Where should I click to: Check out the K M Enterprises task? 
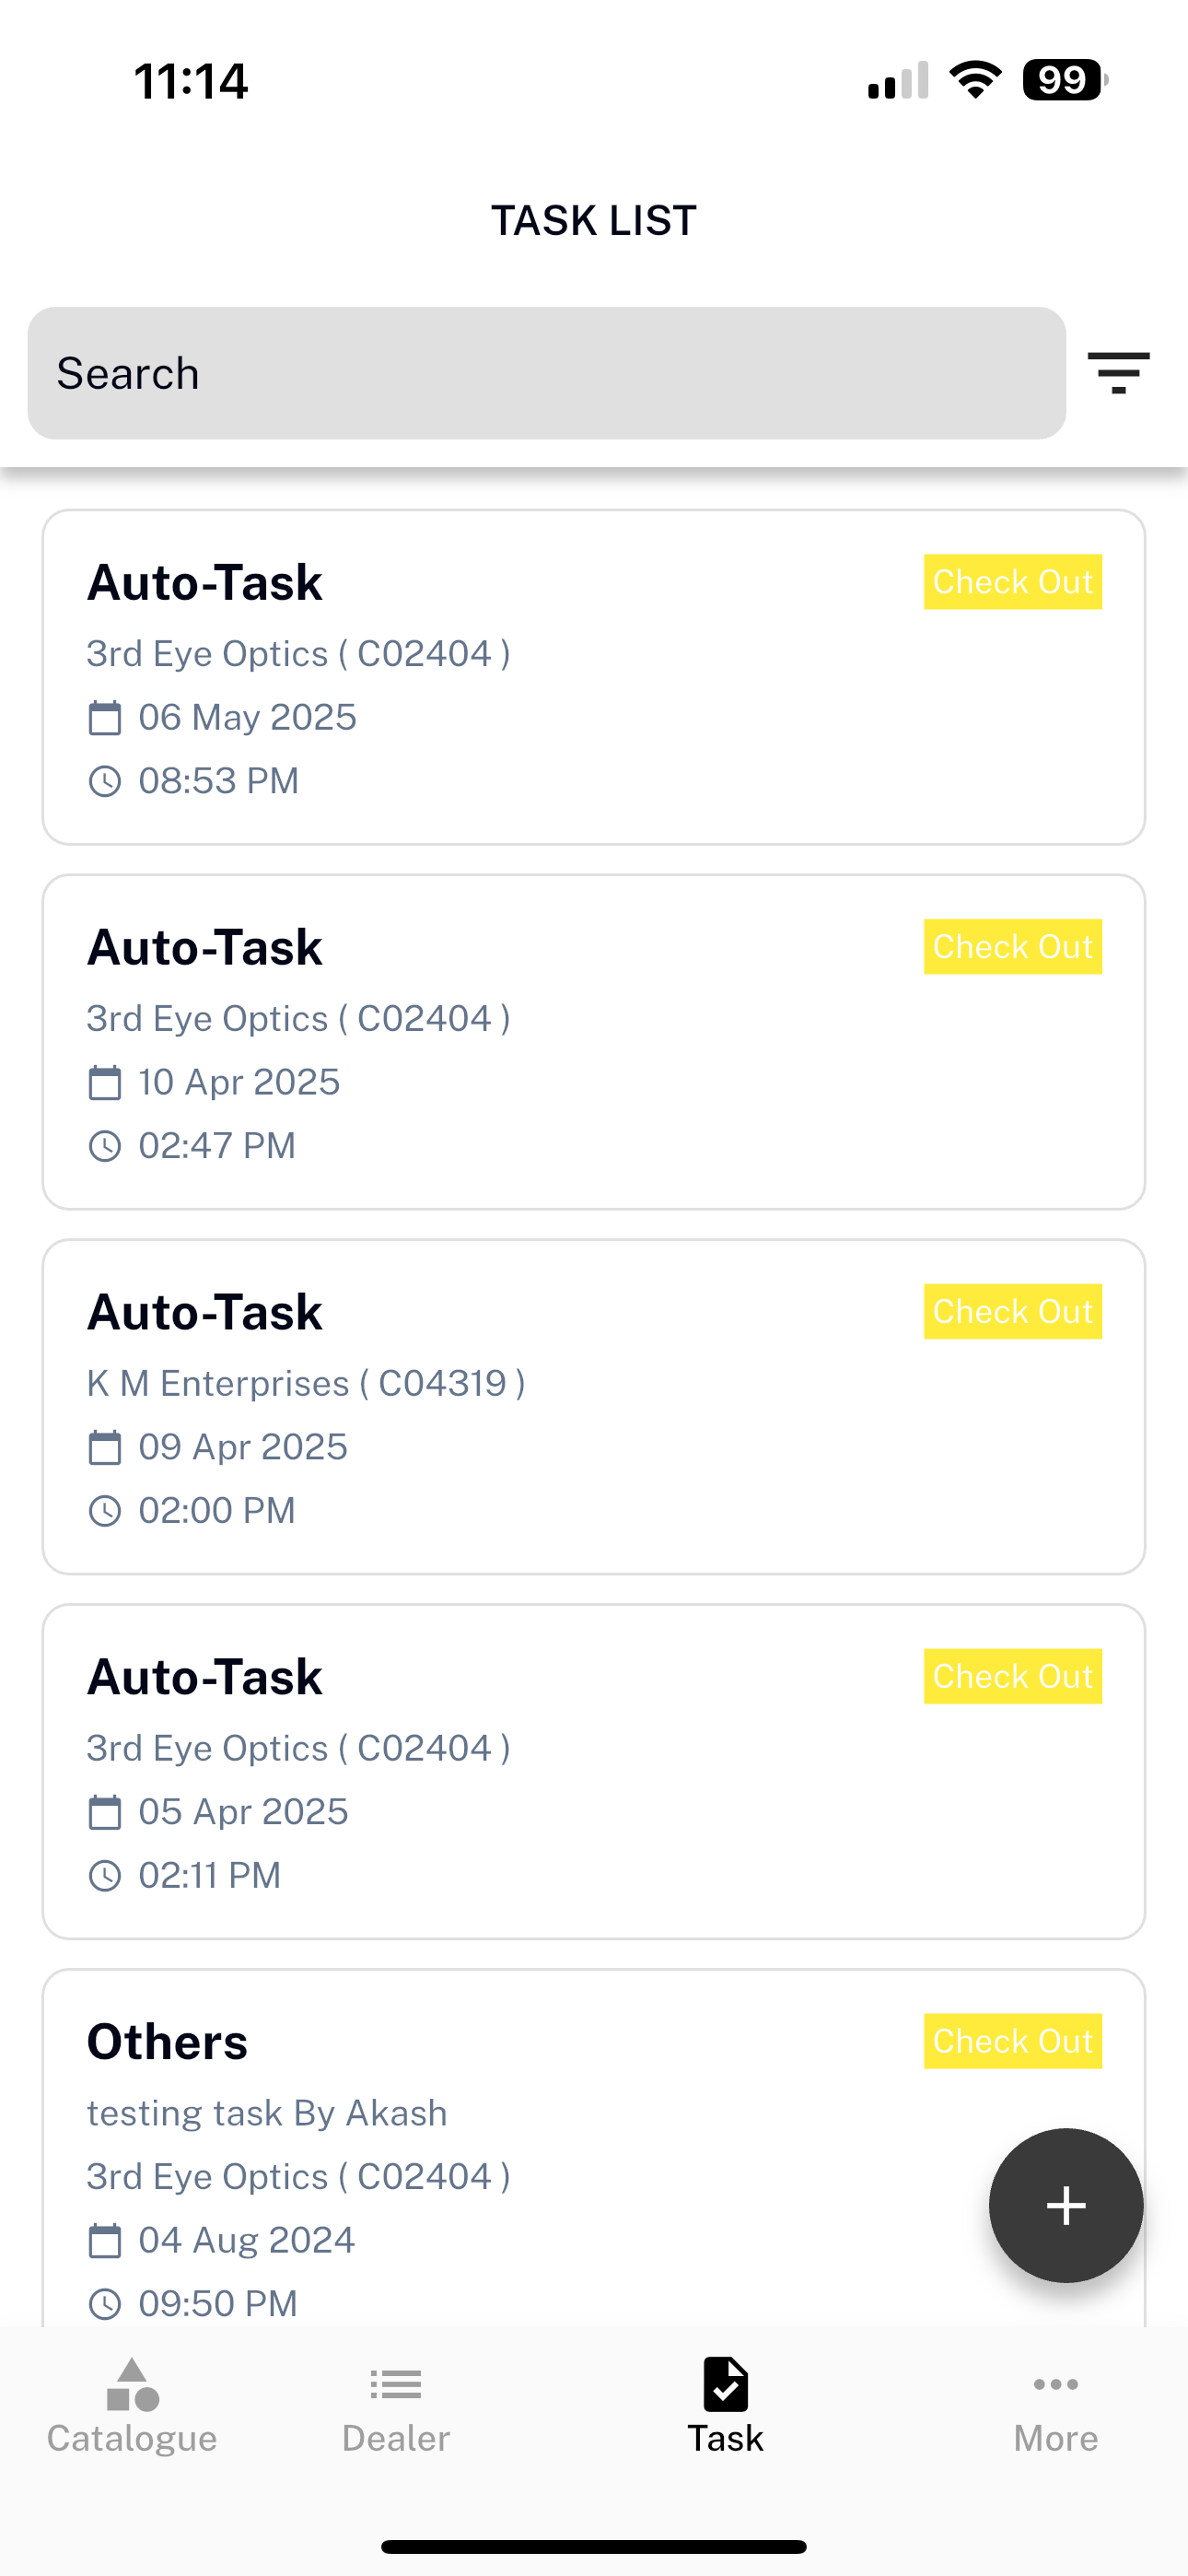1012,1312
